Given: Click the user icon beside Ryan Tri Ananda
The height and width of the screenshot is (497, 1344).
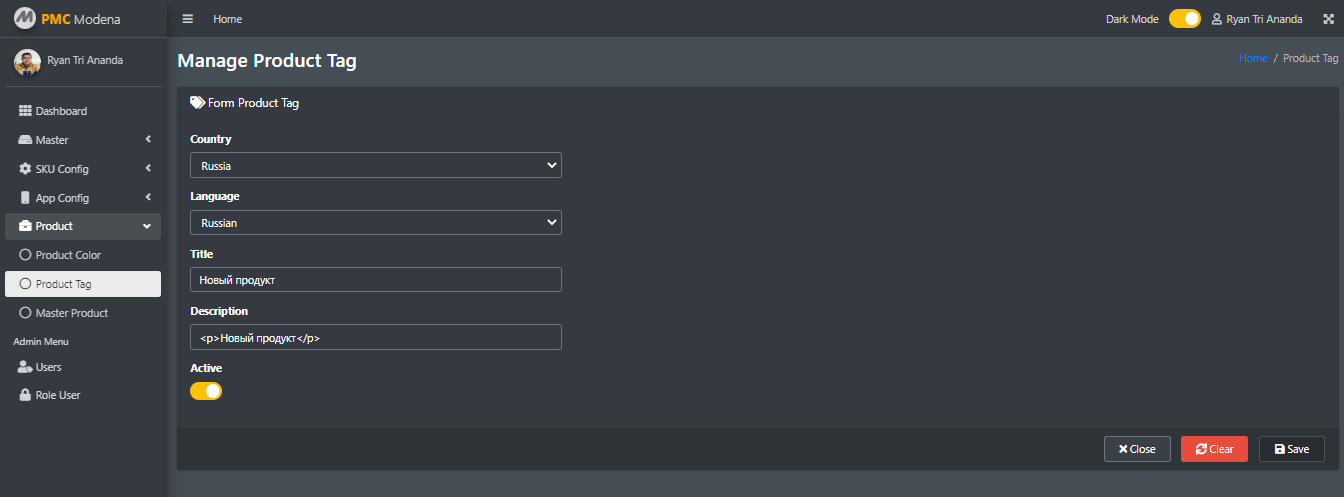Looking at the screenshot, I should 1217,19.
